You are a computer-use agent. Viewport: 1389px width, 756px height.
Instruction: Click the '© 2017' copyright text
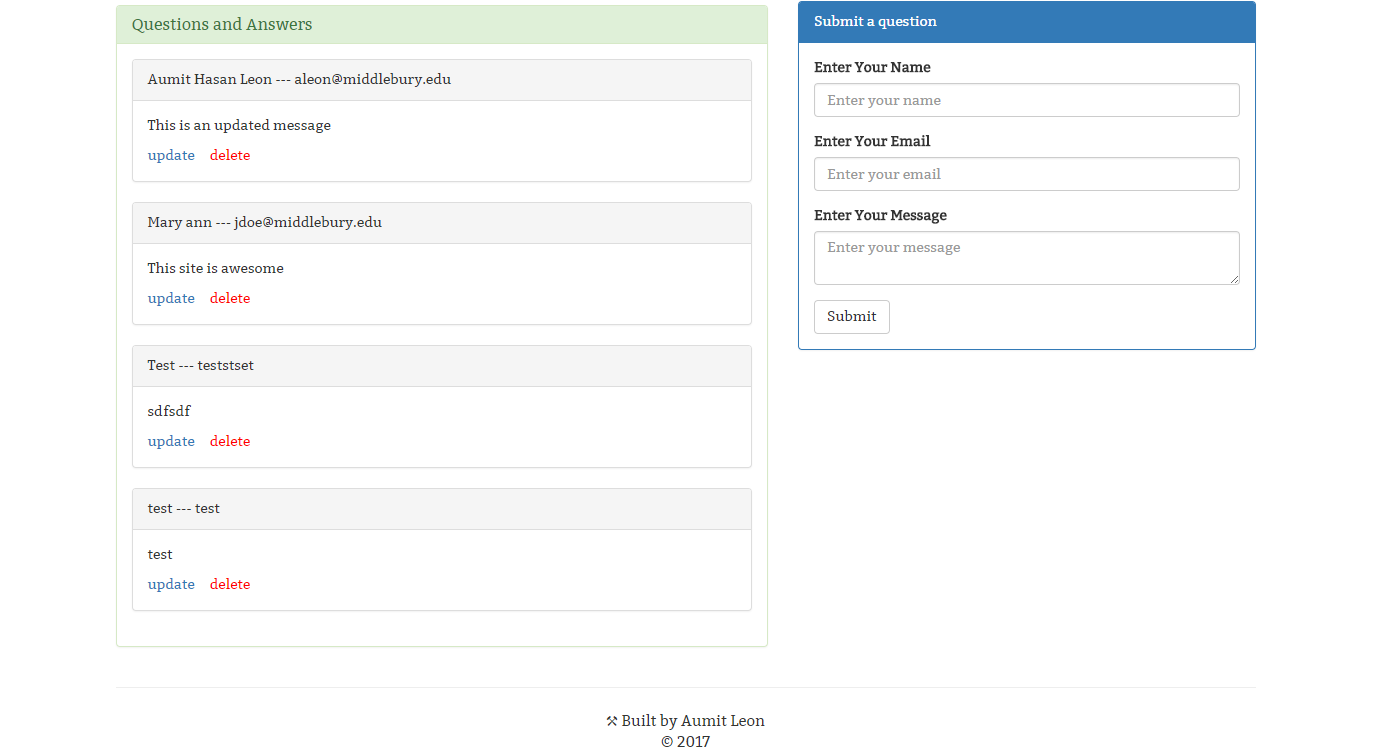coord(685,742)
